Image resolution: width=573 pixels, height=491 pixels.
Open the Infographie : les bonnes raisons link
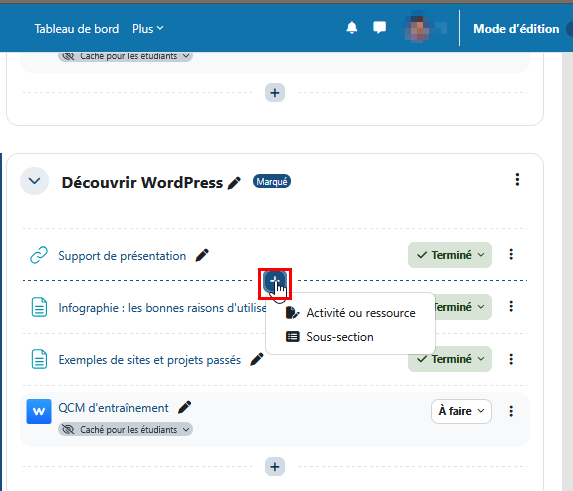tap(162, 308)
